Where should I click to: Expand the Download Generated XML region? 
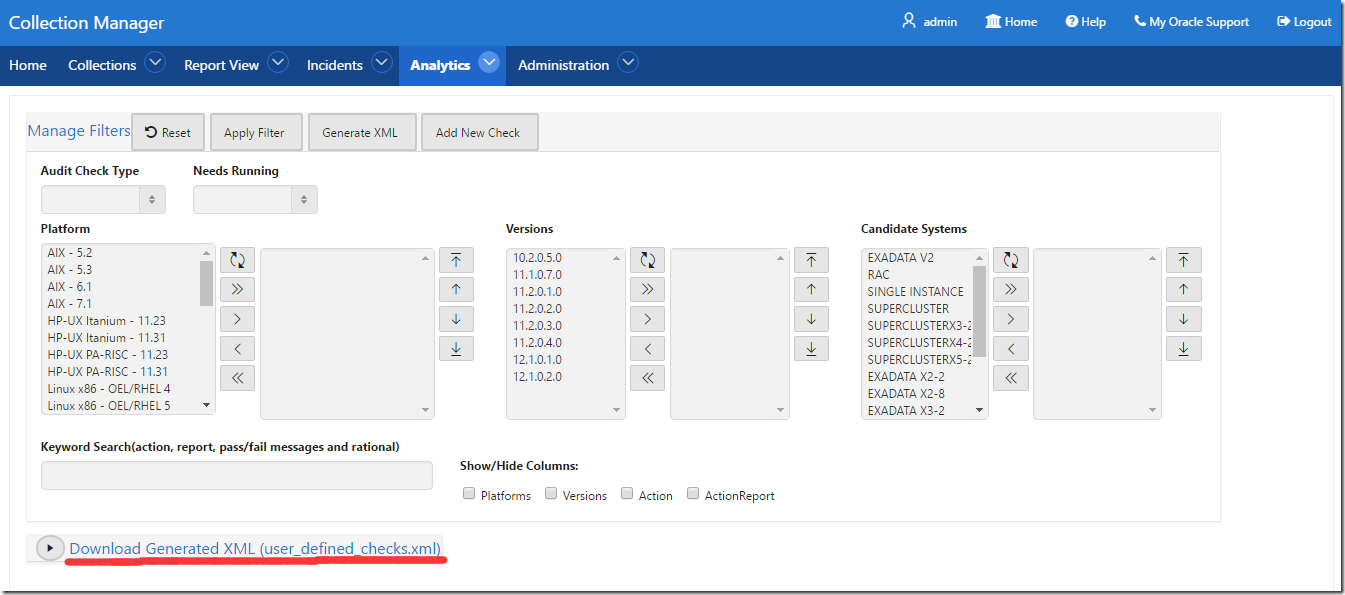click(49, 548)
